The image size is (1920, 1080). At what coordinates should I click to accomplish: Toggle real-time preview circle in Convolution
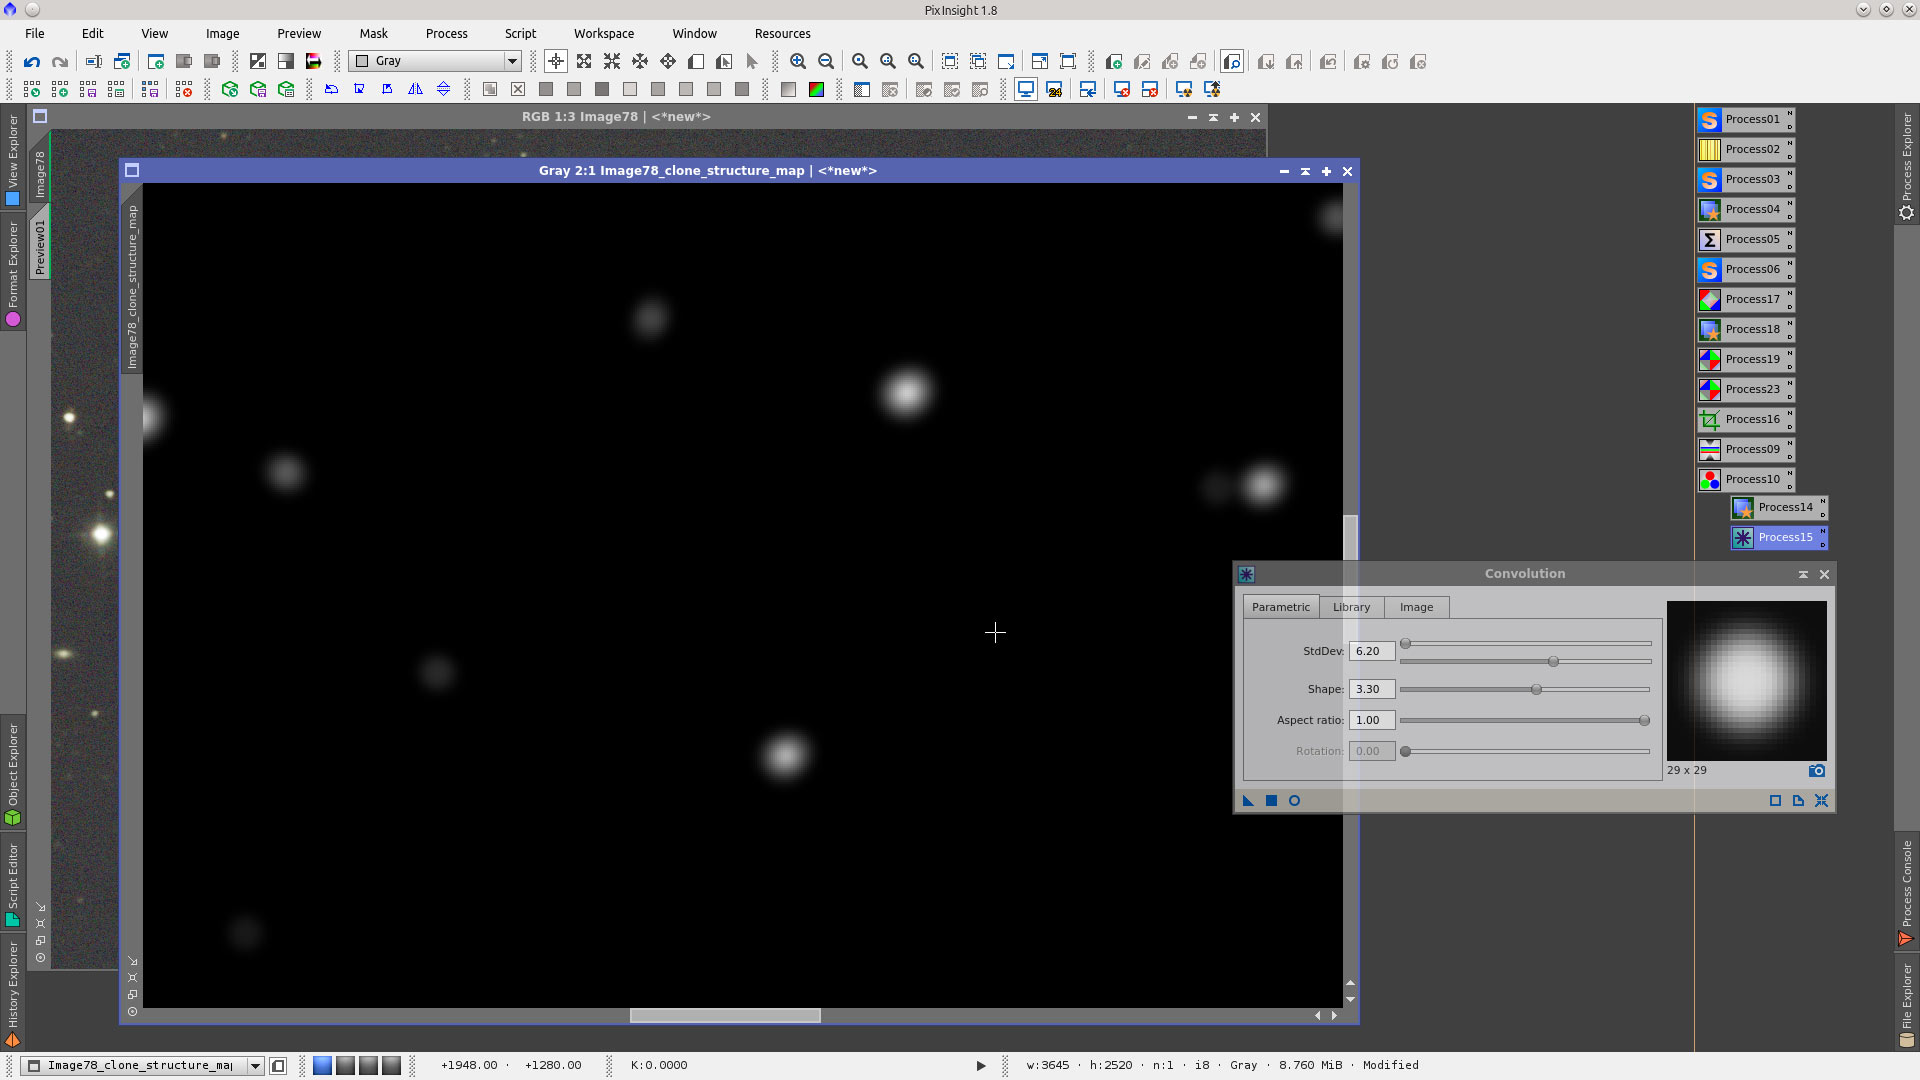1294,801
